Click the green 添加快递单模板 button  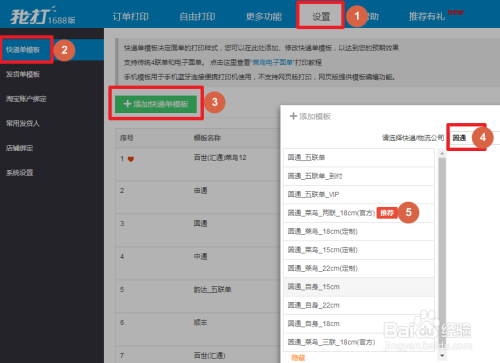(x=156, y=104)
